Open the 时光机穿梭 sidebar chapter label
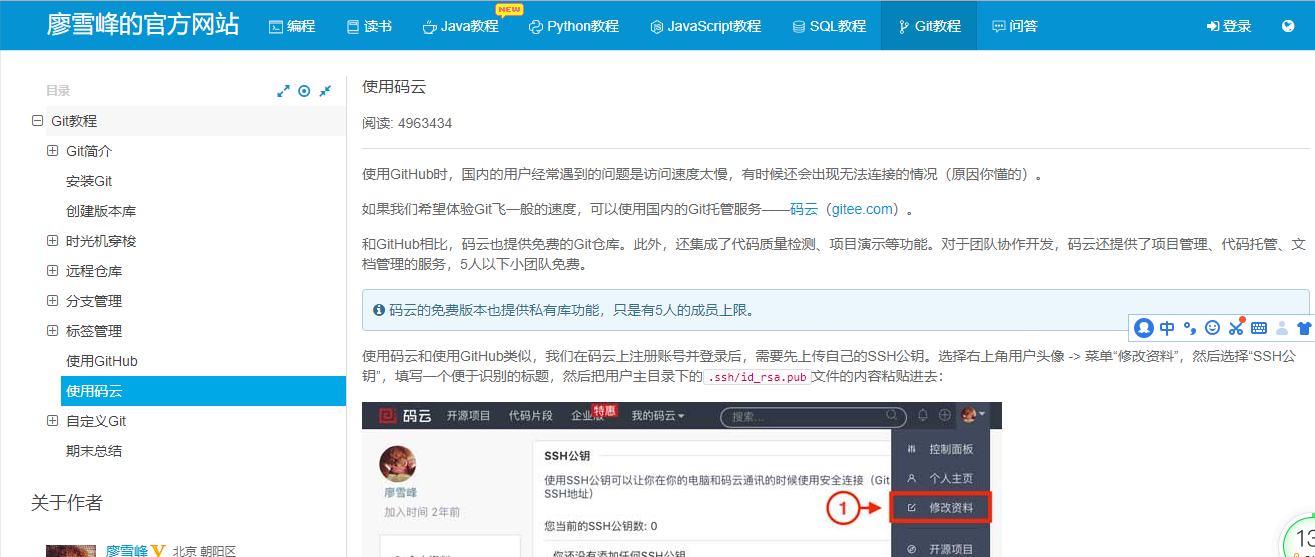Screen dimensions: 1315x557 click(x=101, y=241)
